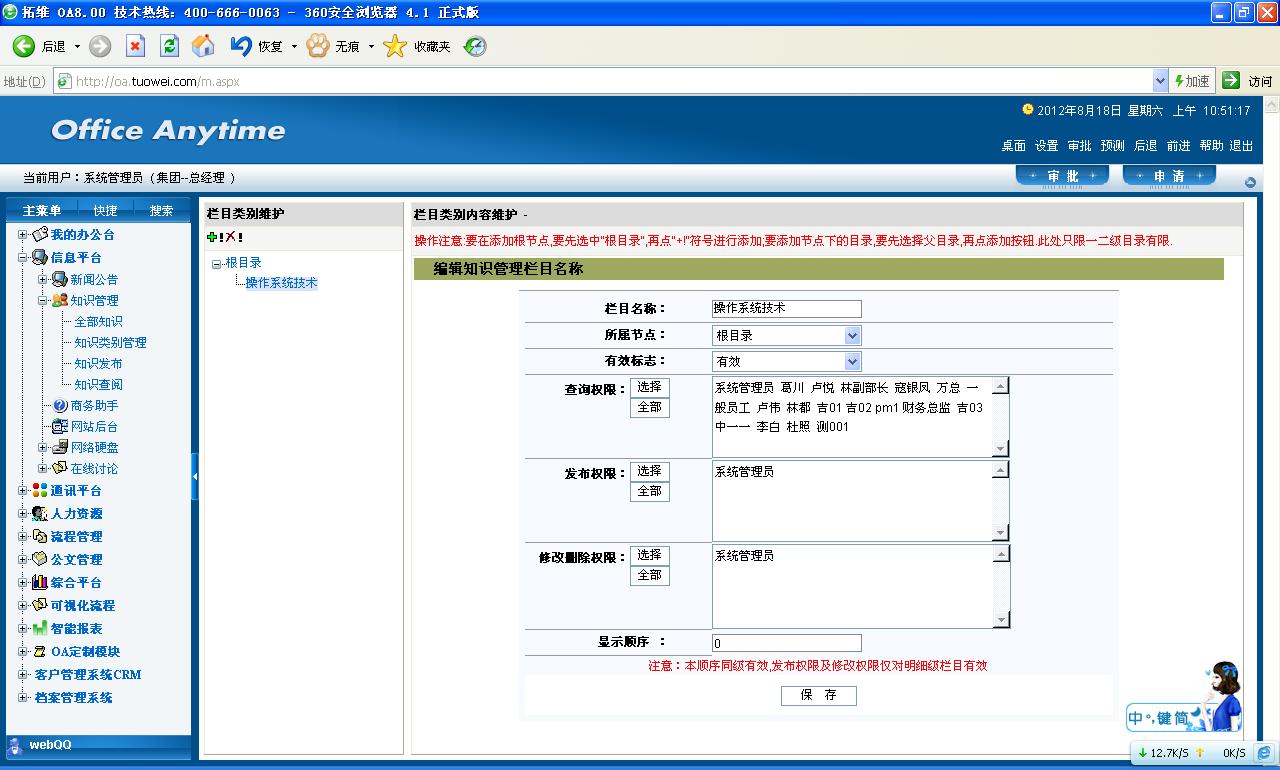Open the 有效标志 dropdown
1280x770 pixels.
coord(852,362)
